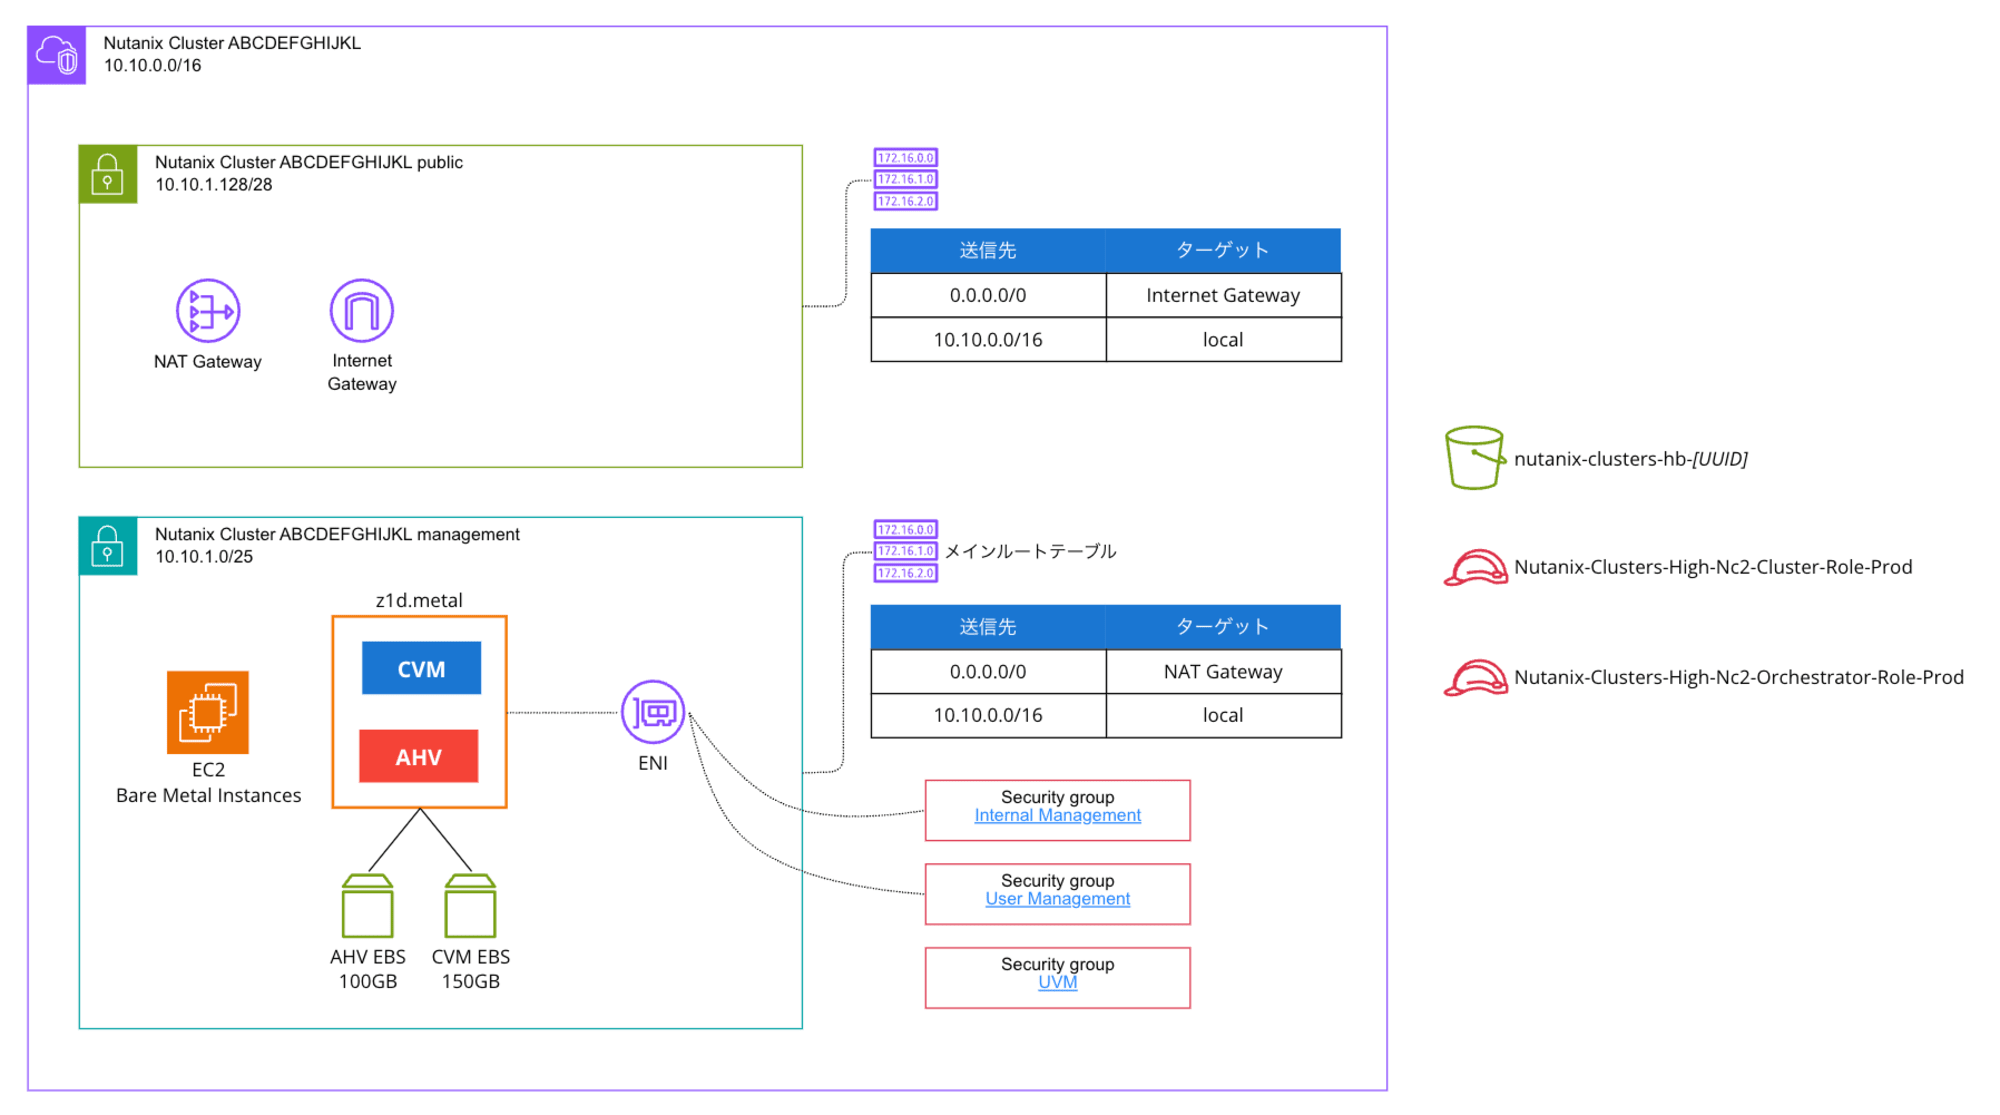Click the CVM EBS 150GB label
Image resolution: width=2000 pixels, height=1115 pixels.
click(x=471, y=969)
